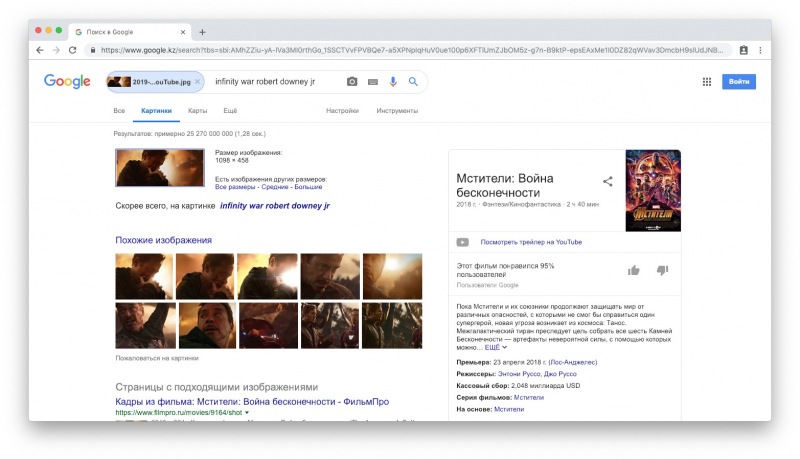Expand the filmpro.ru result dropdown arrow
800x459 pixels.
tap(247, 413)
